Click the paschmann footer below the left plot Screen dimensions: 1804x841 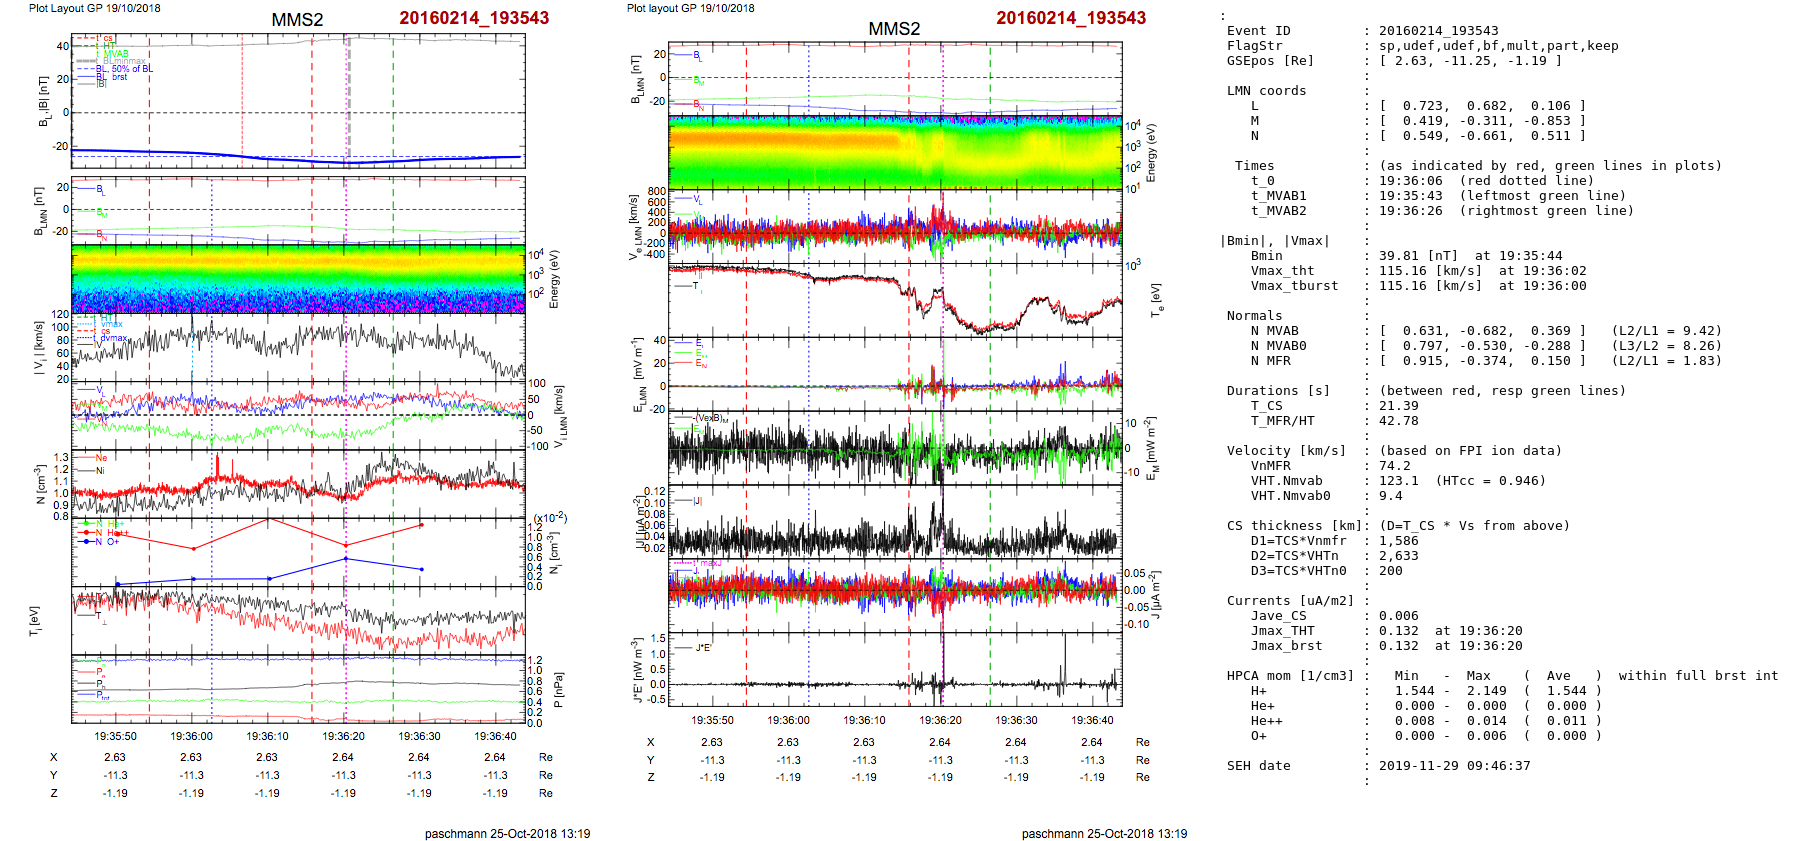[x=507, y=834]
